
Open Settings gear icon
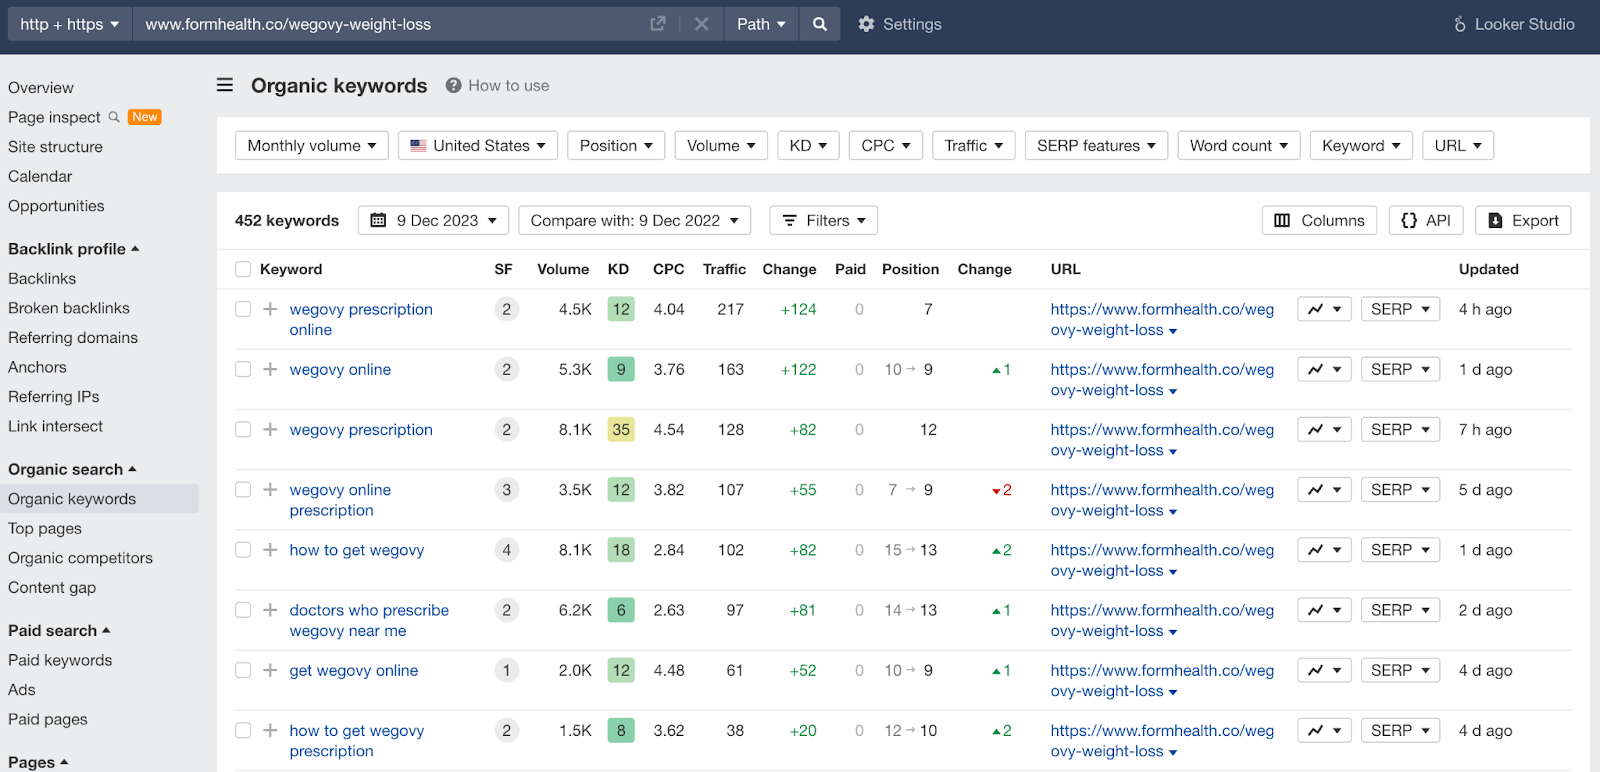[x=866, y=24]
